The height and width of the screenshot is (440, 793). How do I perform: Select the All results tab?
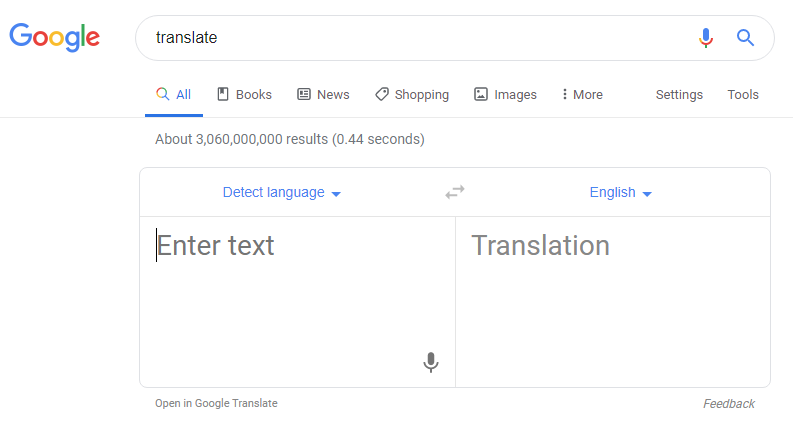coord(173,95)
